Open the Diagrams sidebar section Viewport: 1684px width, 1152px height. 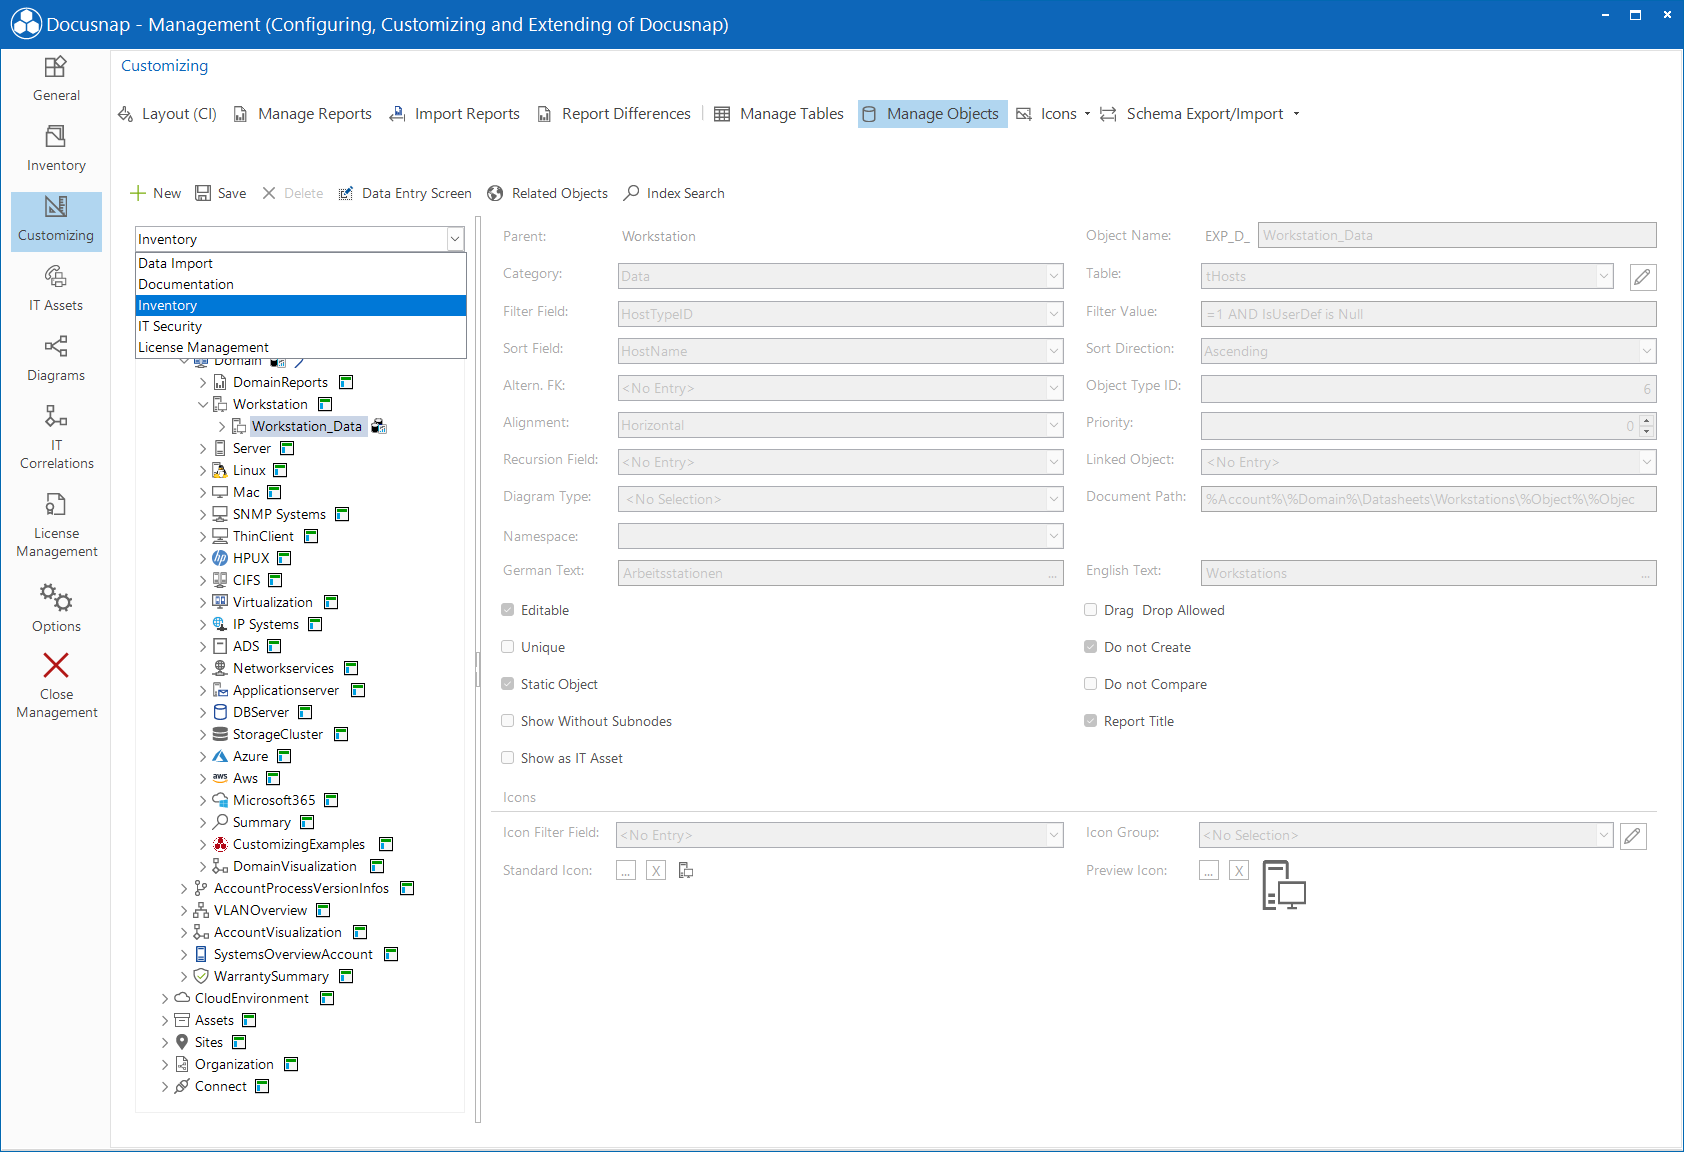click(x=56, y=359)
